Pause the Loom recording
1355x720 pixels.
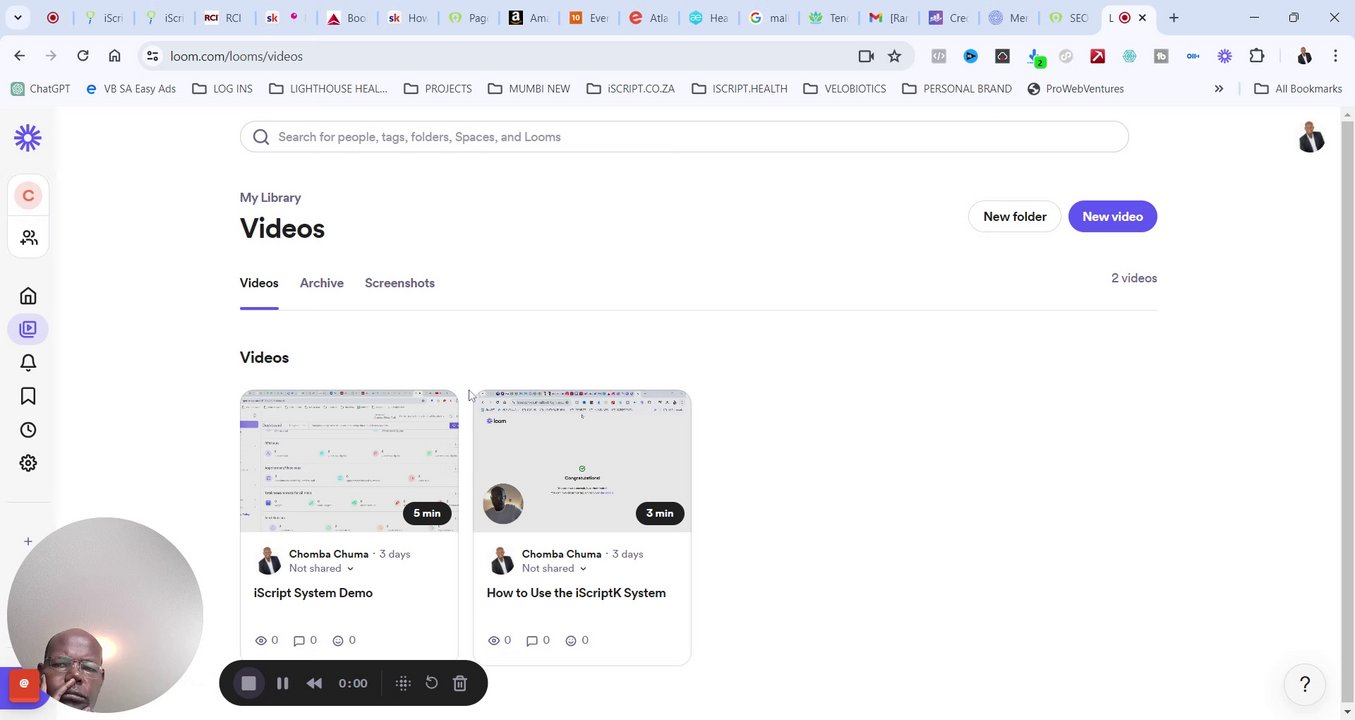(x=282, y=683)
